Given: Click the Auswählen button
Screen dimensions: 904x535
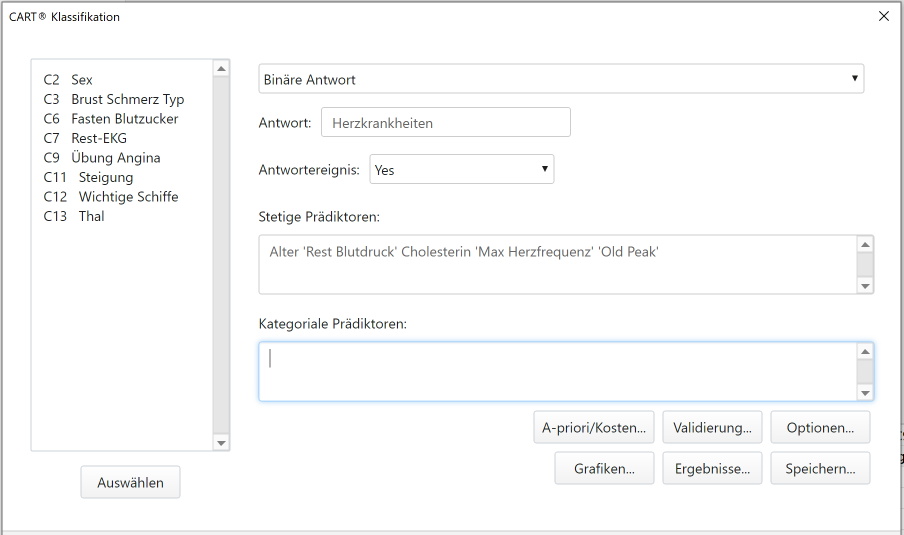Looking at the screenshot, I should pos(130,483).
